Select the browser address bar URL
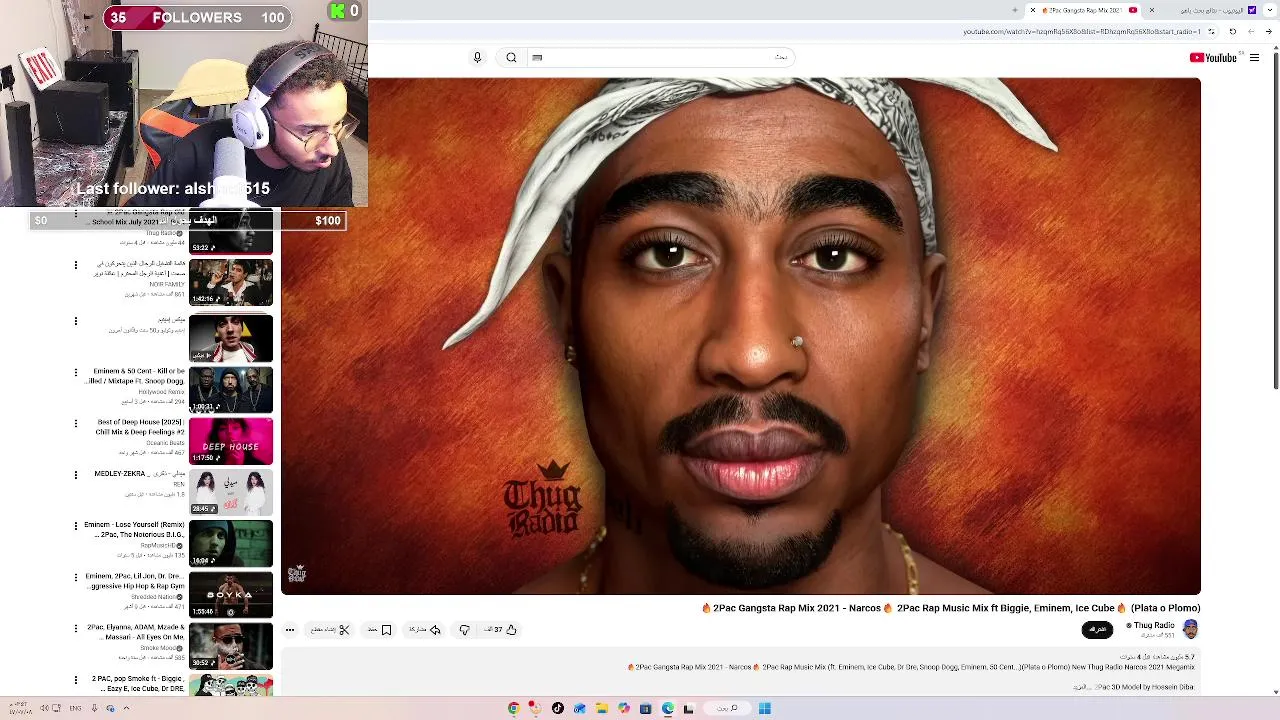The image size is (1280, 720). click(x=1082, y=31)
